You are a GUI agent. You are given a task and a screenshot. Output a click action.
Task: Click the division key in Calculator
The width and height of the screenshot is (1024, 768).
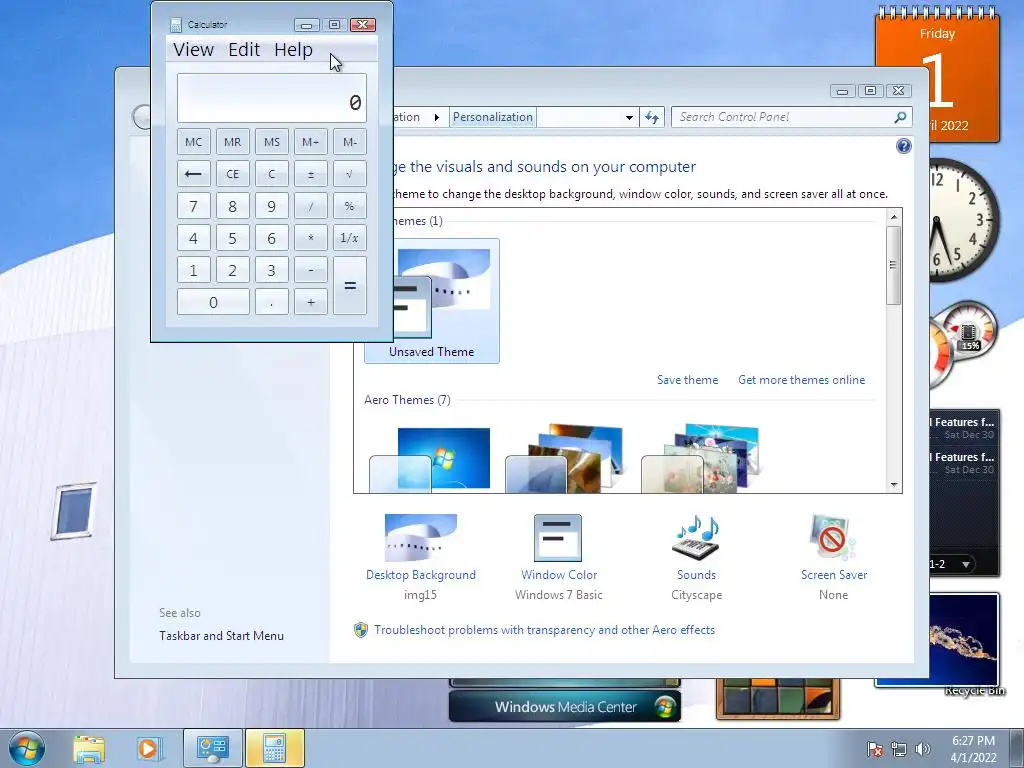click(311, 206)
